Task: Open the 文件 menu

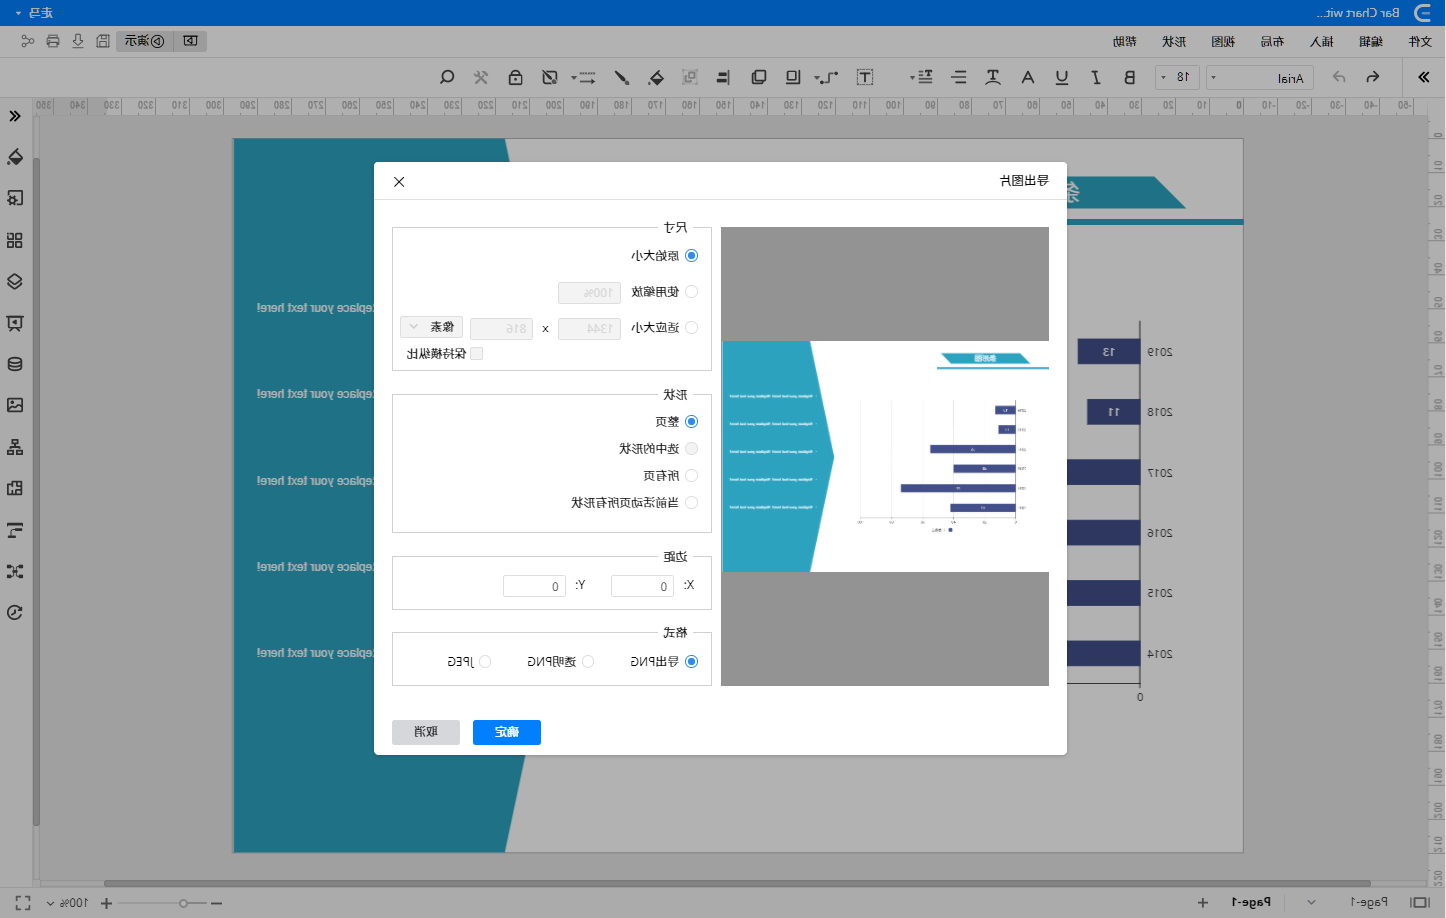Action: (1420, 41)
